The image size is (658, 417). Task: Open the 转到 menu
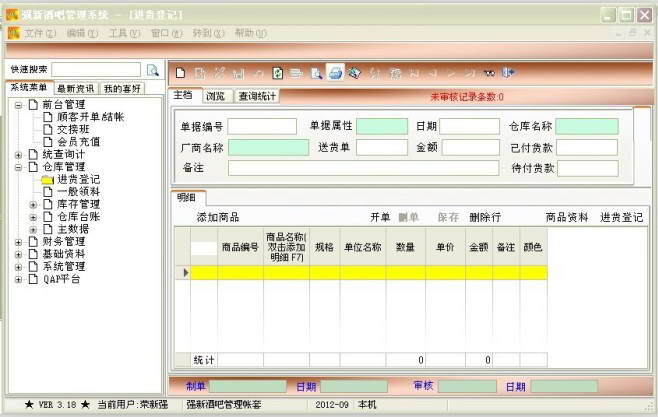[x=209, y=33]
